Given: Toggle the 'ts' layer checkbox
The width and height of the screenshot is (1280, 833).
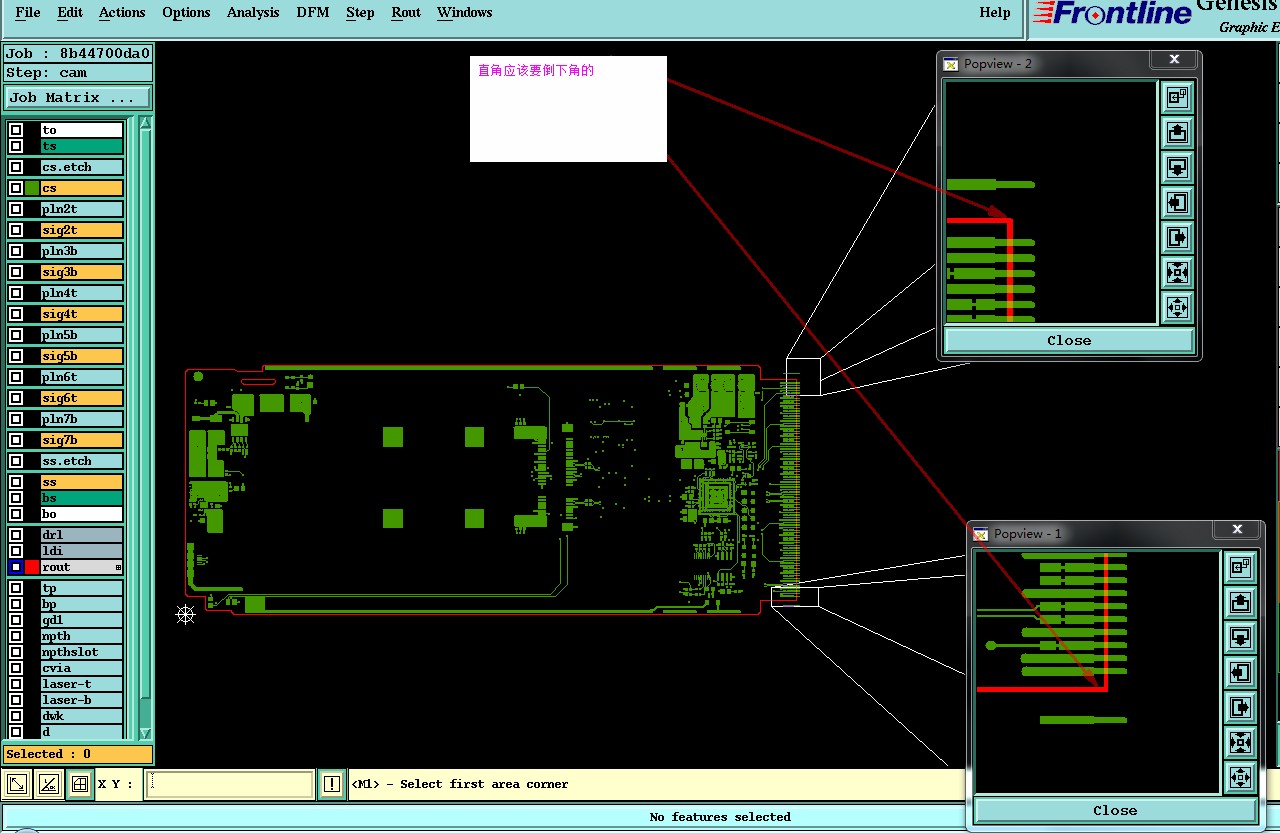Looking at the screenshot, I should pyautogui.click(x=16, y=146).
